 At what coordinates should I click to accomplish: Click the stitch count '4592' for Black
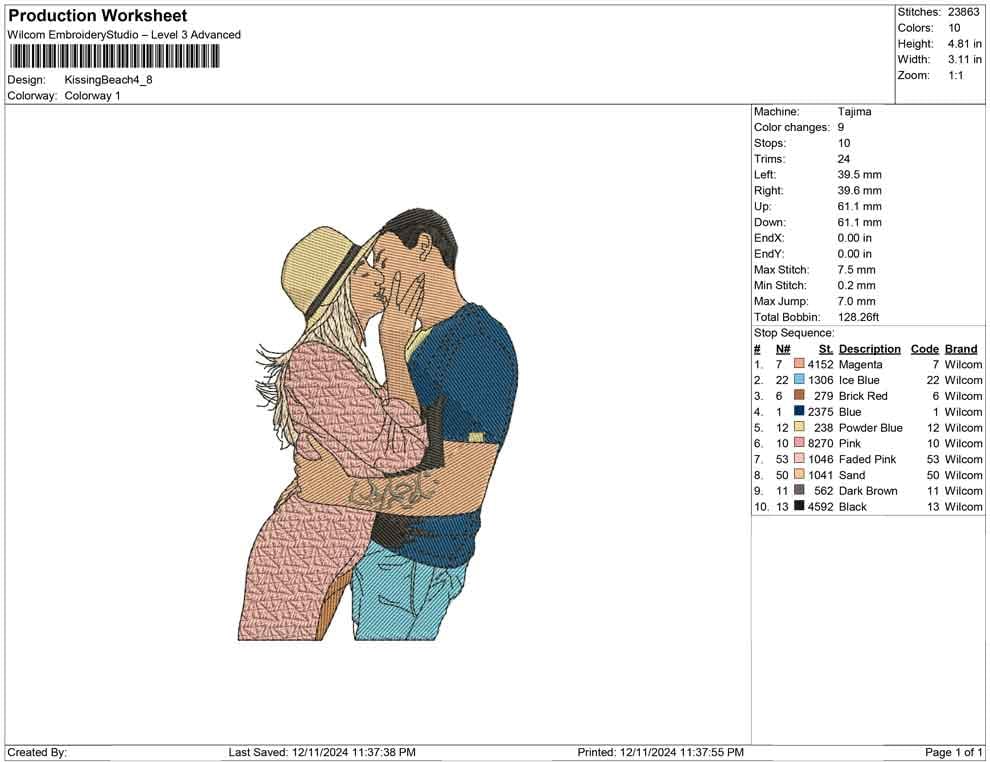tap(820, 506)
